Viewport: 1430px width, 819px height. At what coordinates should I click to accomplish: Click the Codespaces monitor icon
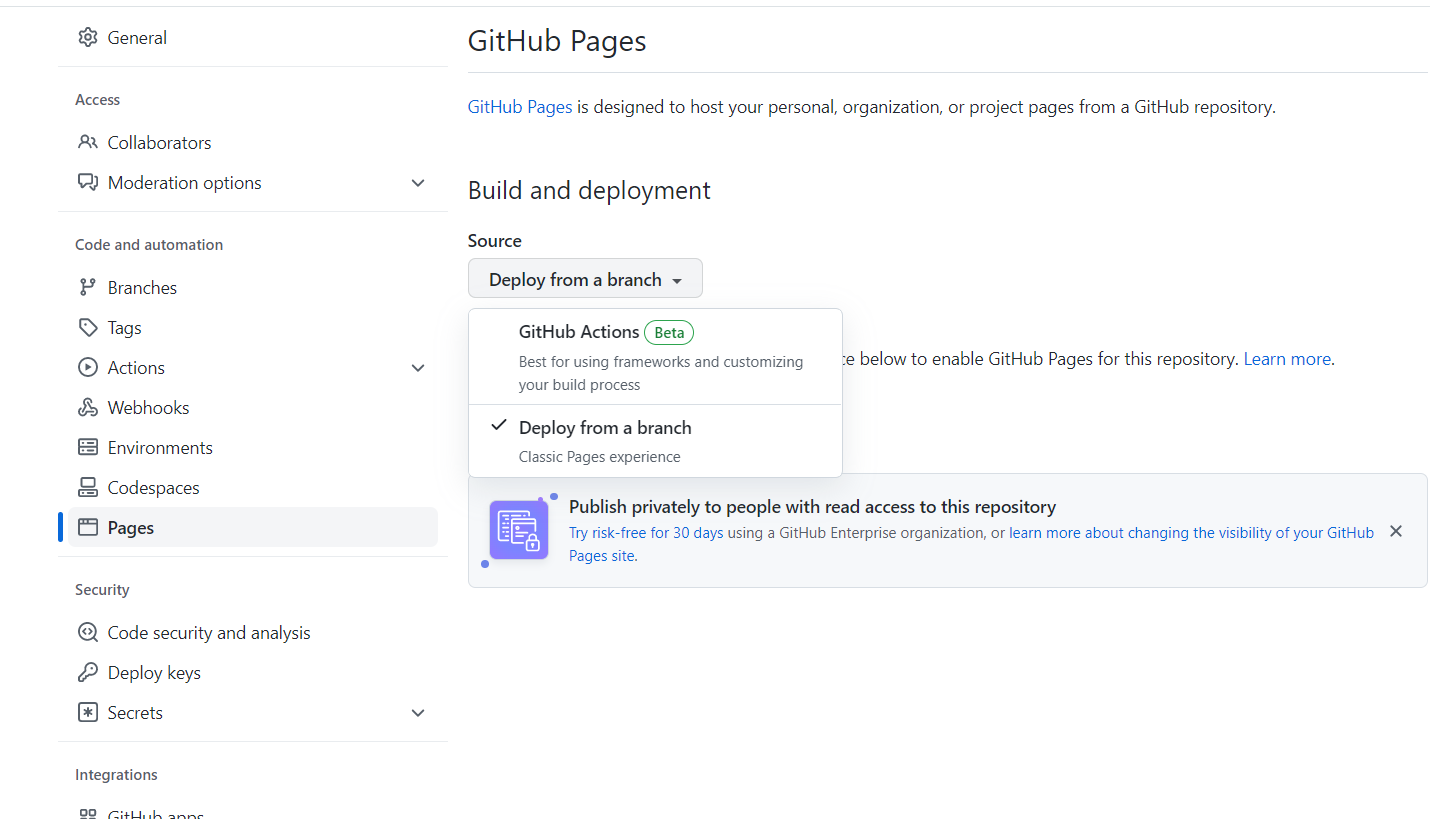click(x=88, y=488)
